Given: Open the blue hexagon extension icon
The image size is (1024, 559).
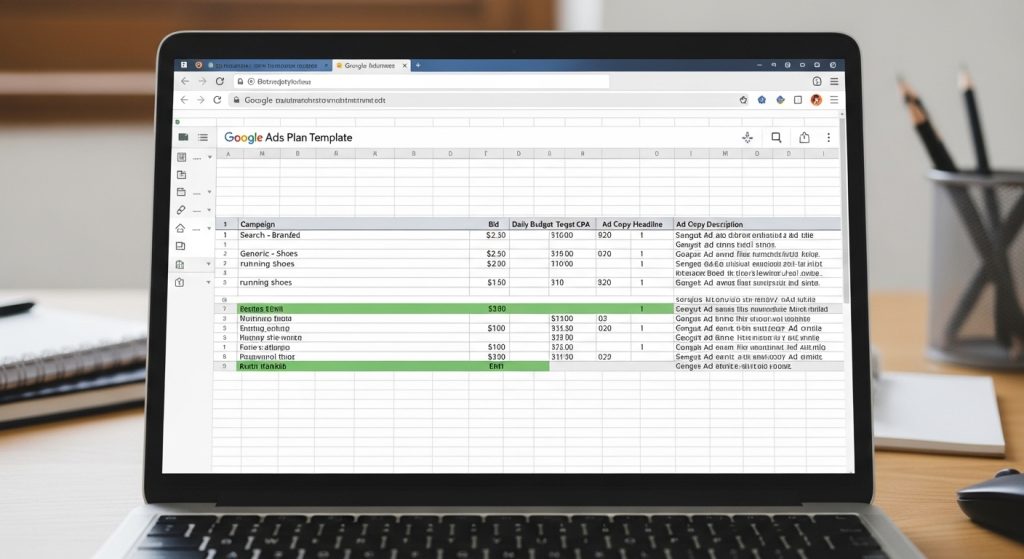Looking at the screenshot, I should pyautogui.click(x=761, y=100).
